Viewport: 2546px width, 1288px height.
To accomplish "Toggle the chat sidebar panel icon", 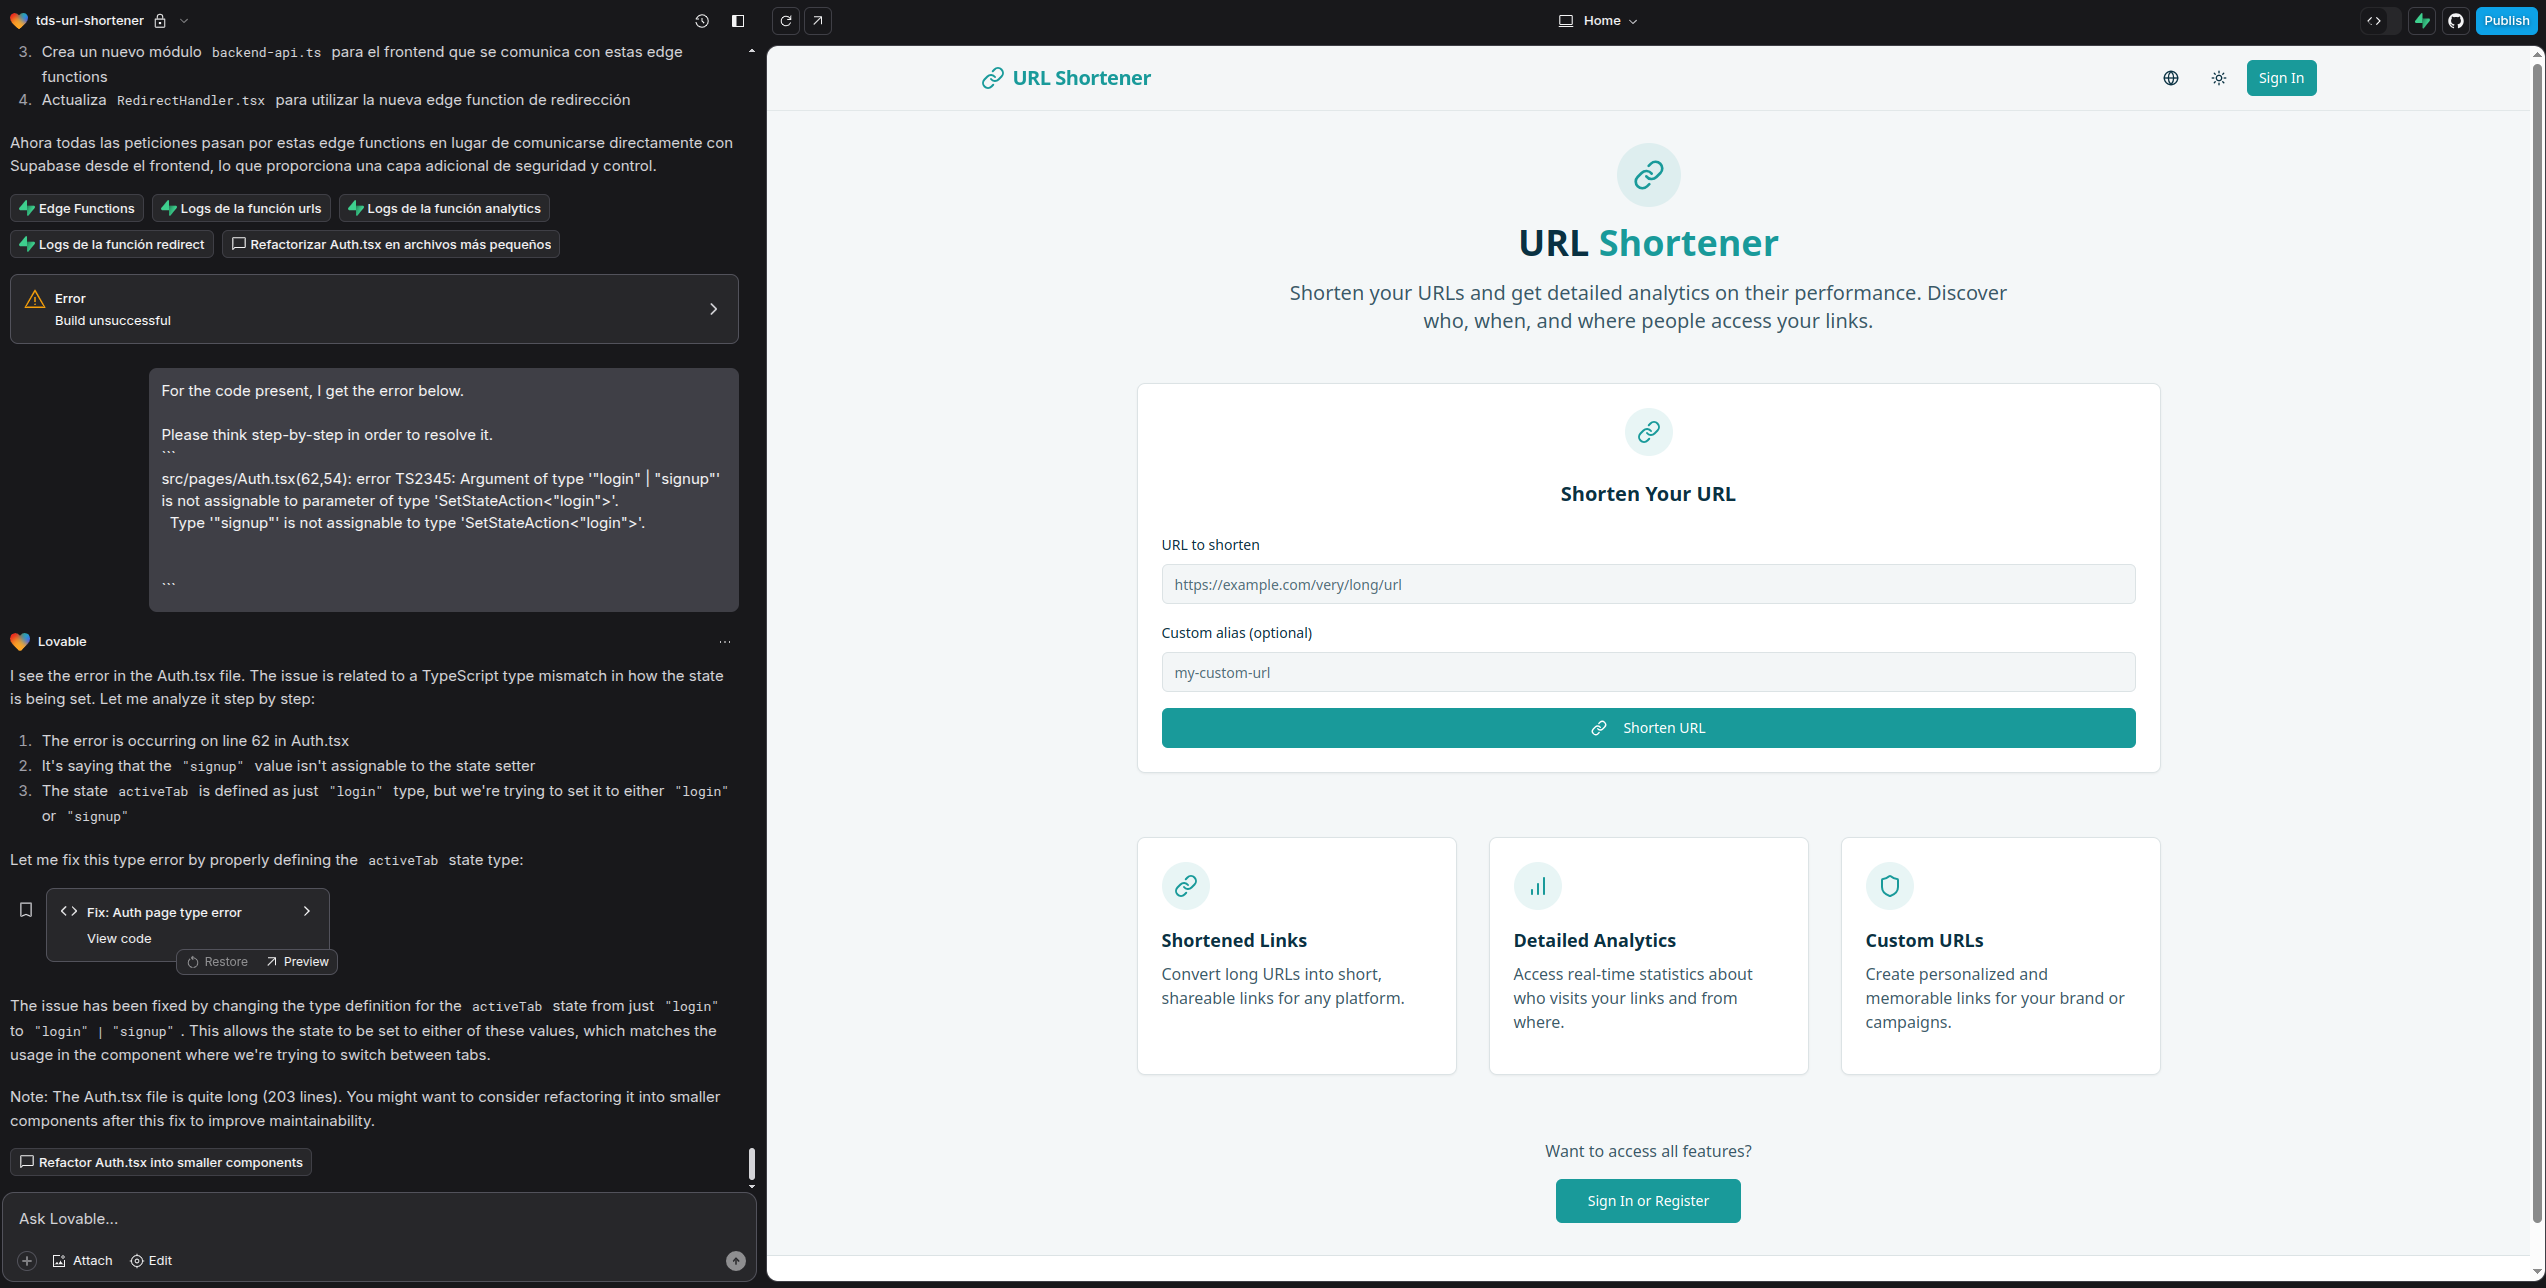I will point(738,21).
